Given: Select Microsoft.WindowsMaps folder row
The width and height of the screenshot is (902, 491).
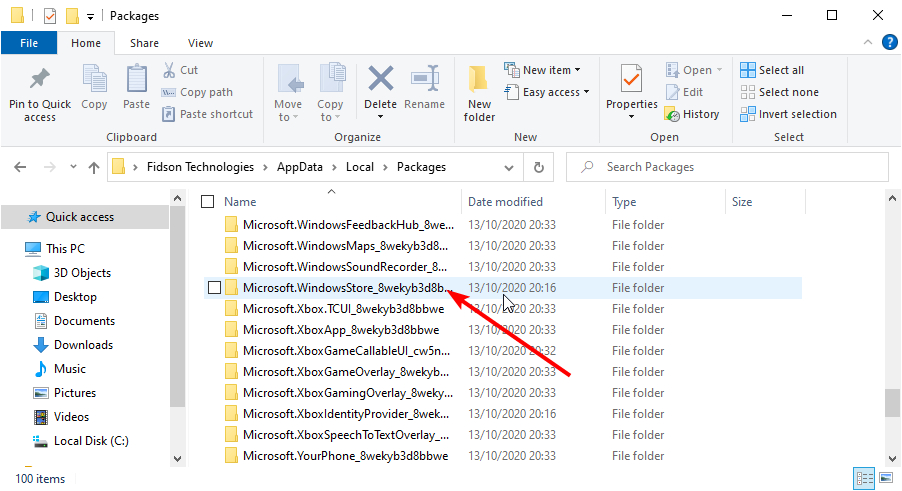Looking at the screenshot, I should tap(502, 246).
